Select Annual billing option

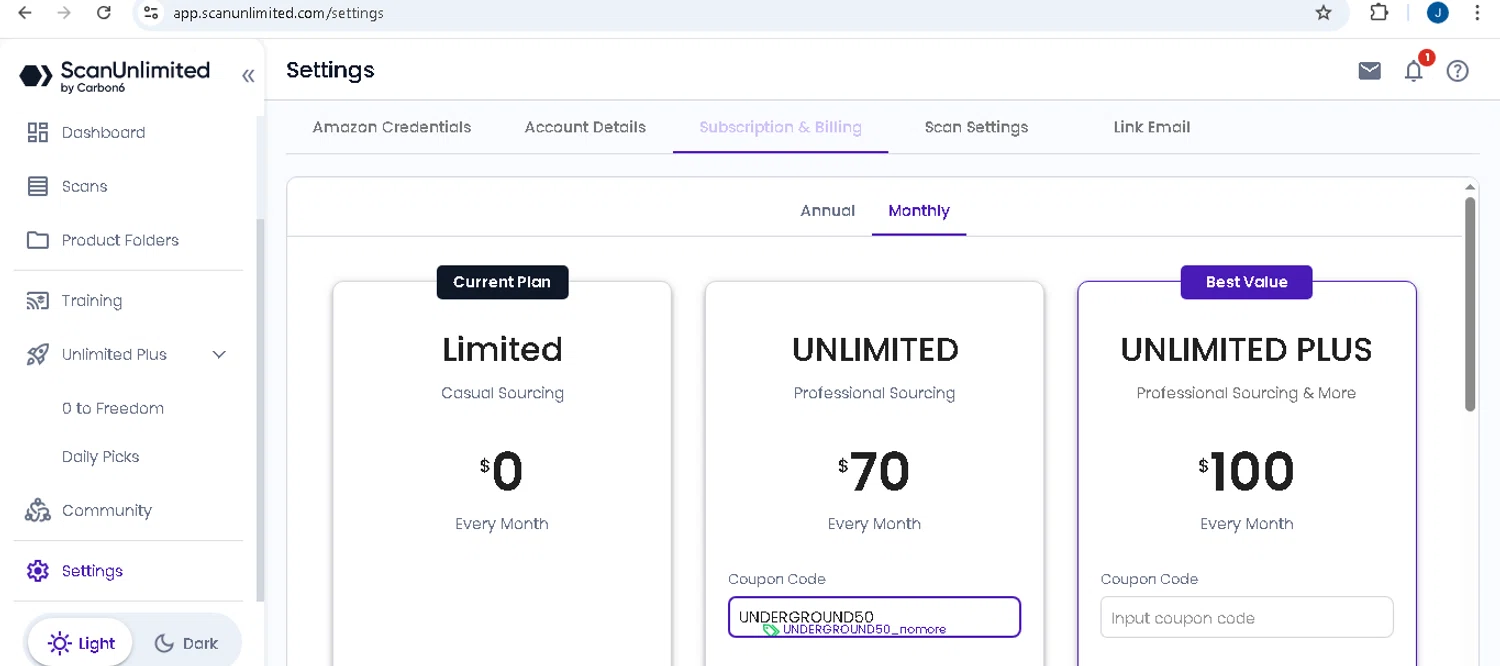coord(828,210)
